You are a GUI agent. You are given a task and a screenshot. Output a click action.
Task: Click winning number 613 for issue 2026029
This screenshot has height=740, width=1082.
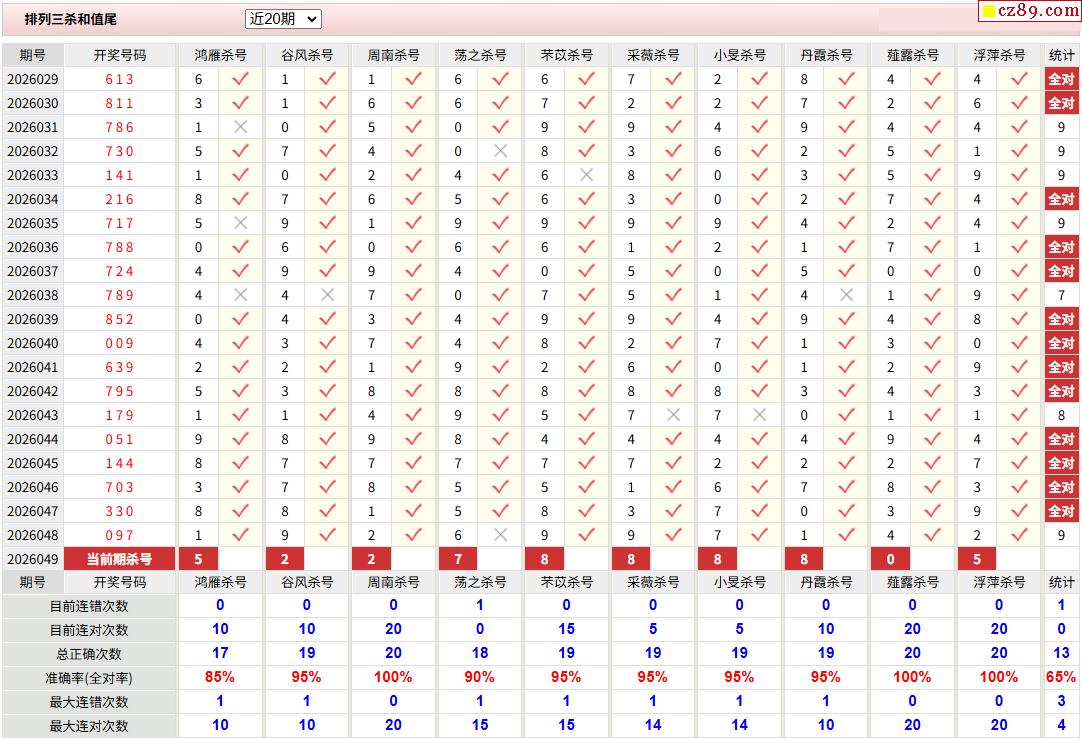click(x=119, y=79)
